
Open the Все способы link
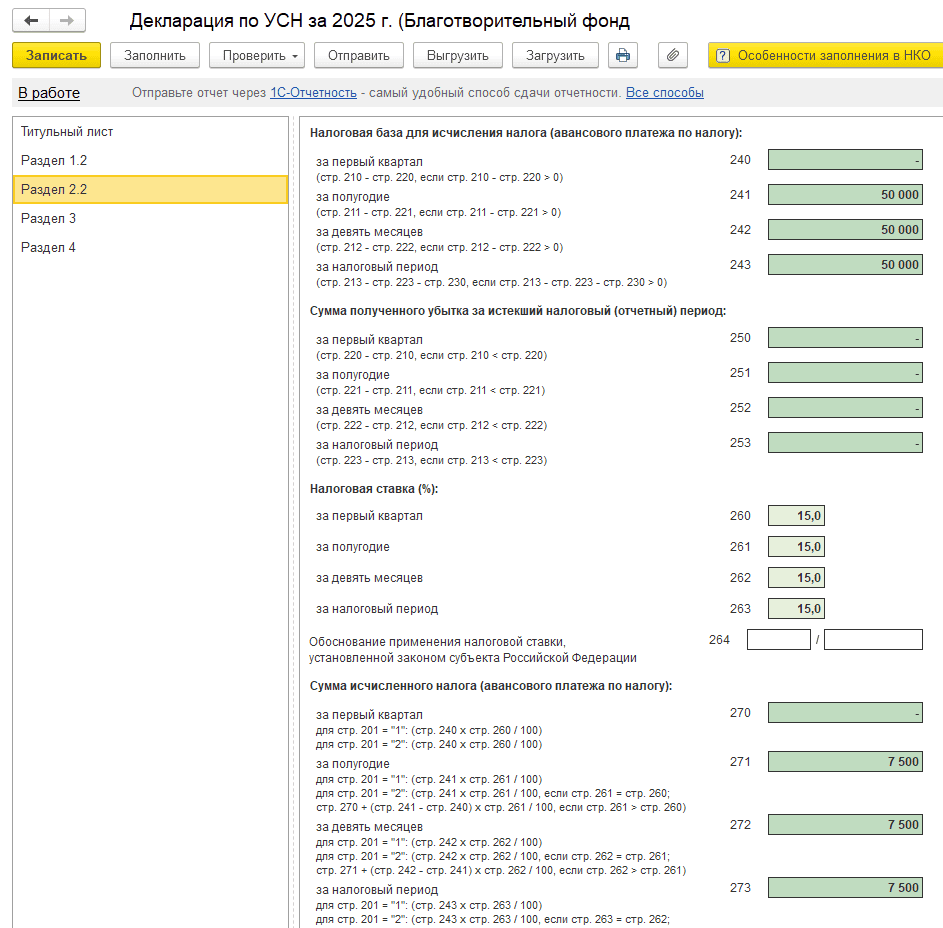pos(664,93)
